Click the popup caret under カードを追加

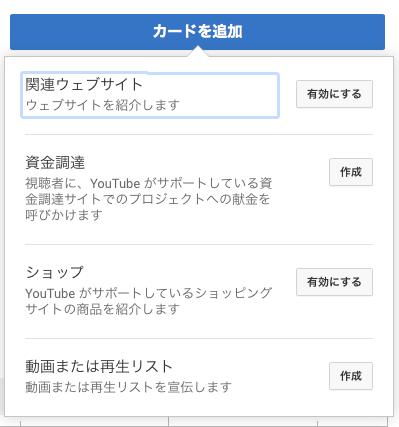(198, 52)
